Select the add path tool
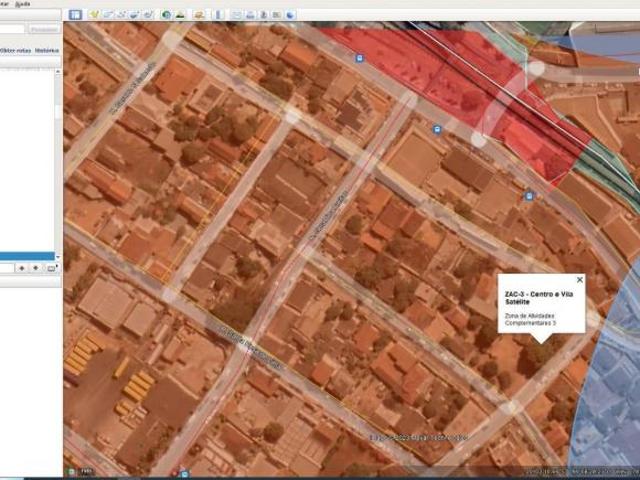 click(x=121, y=15)
